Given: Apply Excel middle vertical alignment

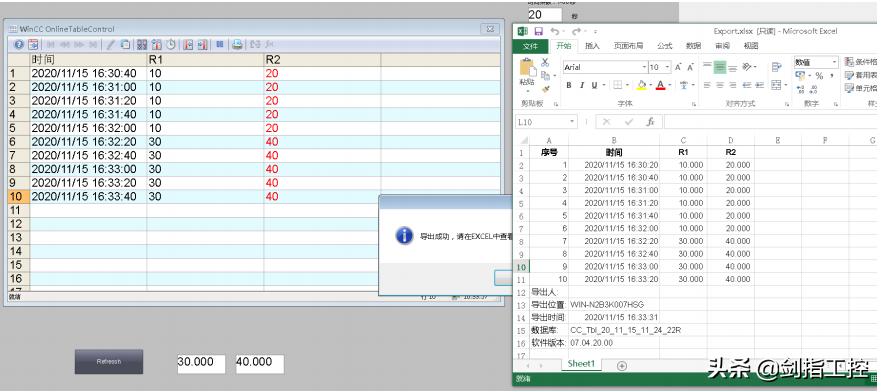Looking at the screenshot, I should [720, 67].
